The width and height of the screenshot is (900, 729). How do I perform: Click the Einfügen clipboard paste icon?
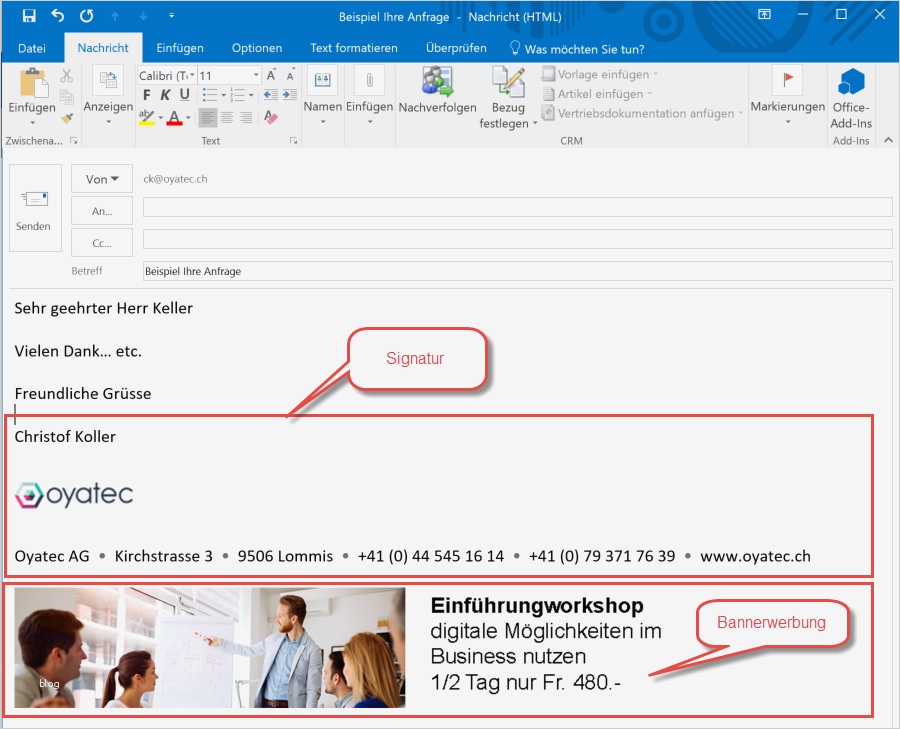(x=33, y=83)
